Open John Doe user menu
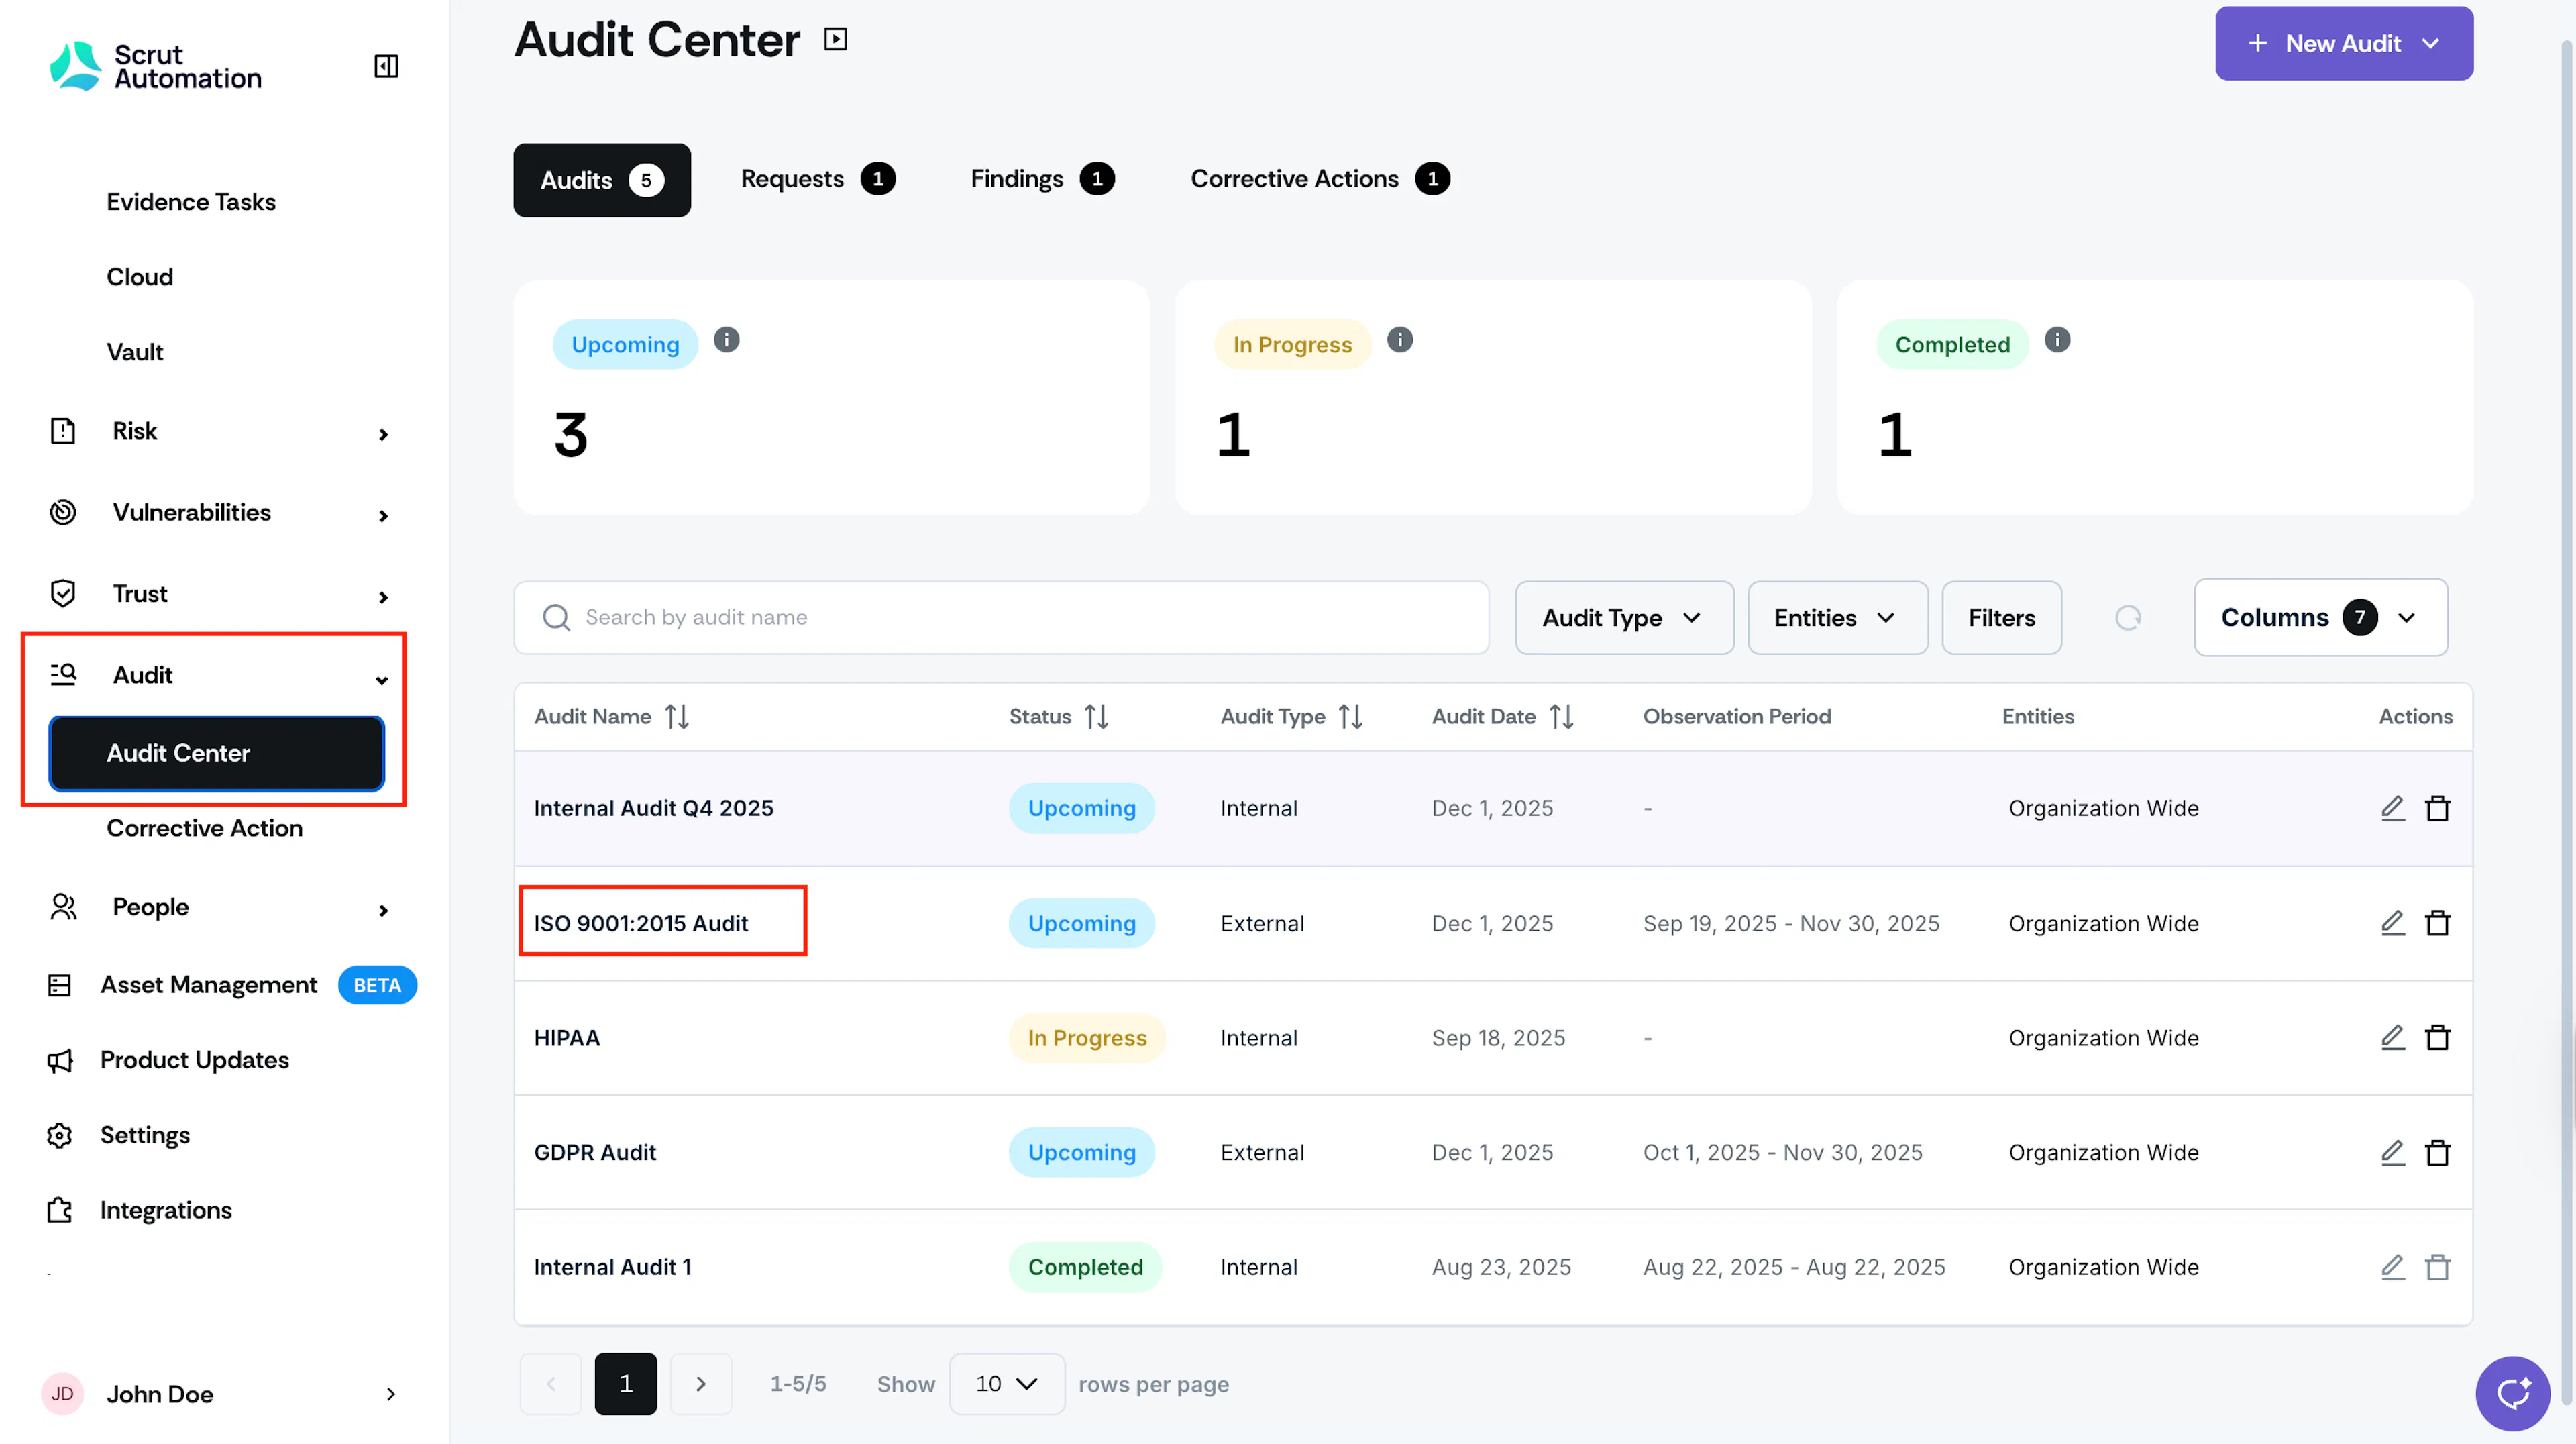The height and width of the screenshot is (1444, 2576). (218, 1394)
